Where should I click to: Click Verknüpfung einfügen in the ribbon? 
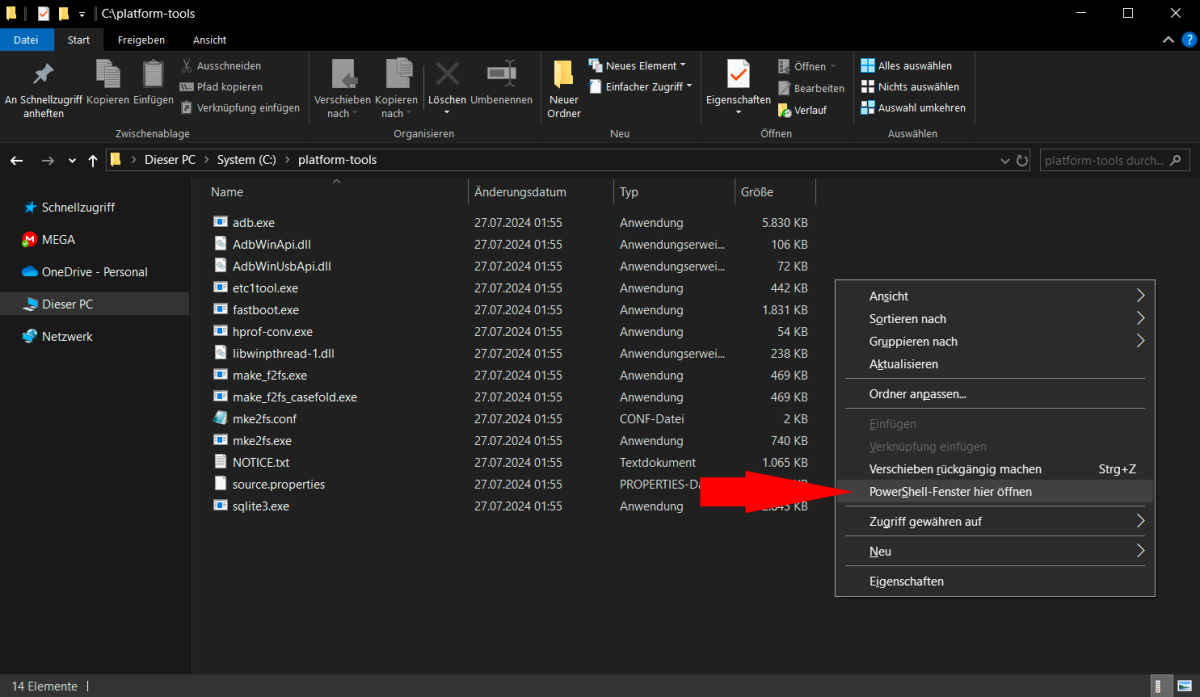point(240,108)
